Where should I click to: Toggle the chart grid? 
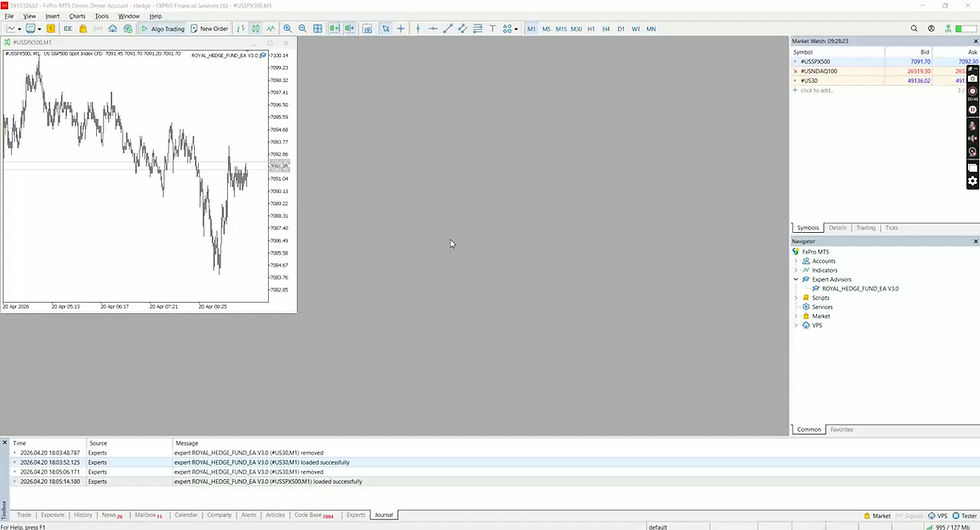click(x=318, y=29)
